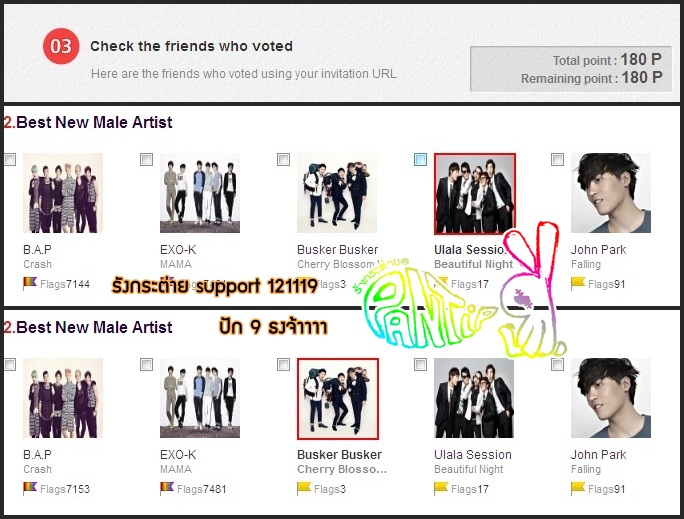
Task: Click the Total point box
Action: point(571,69)
